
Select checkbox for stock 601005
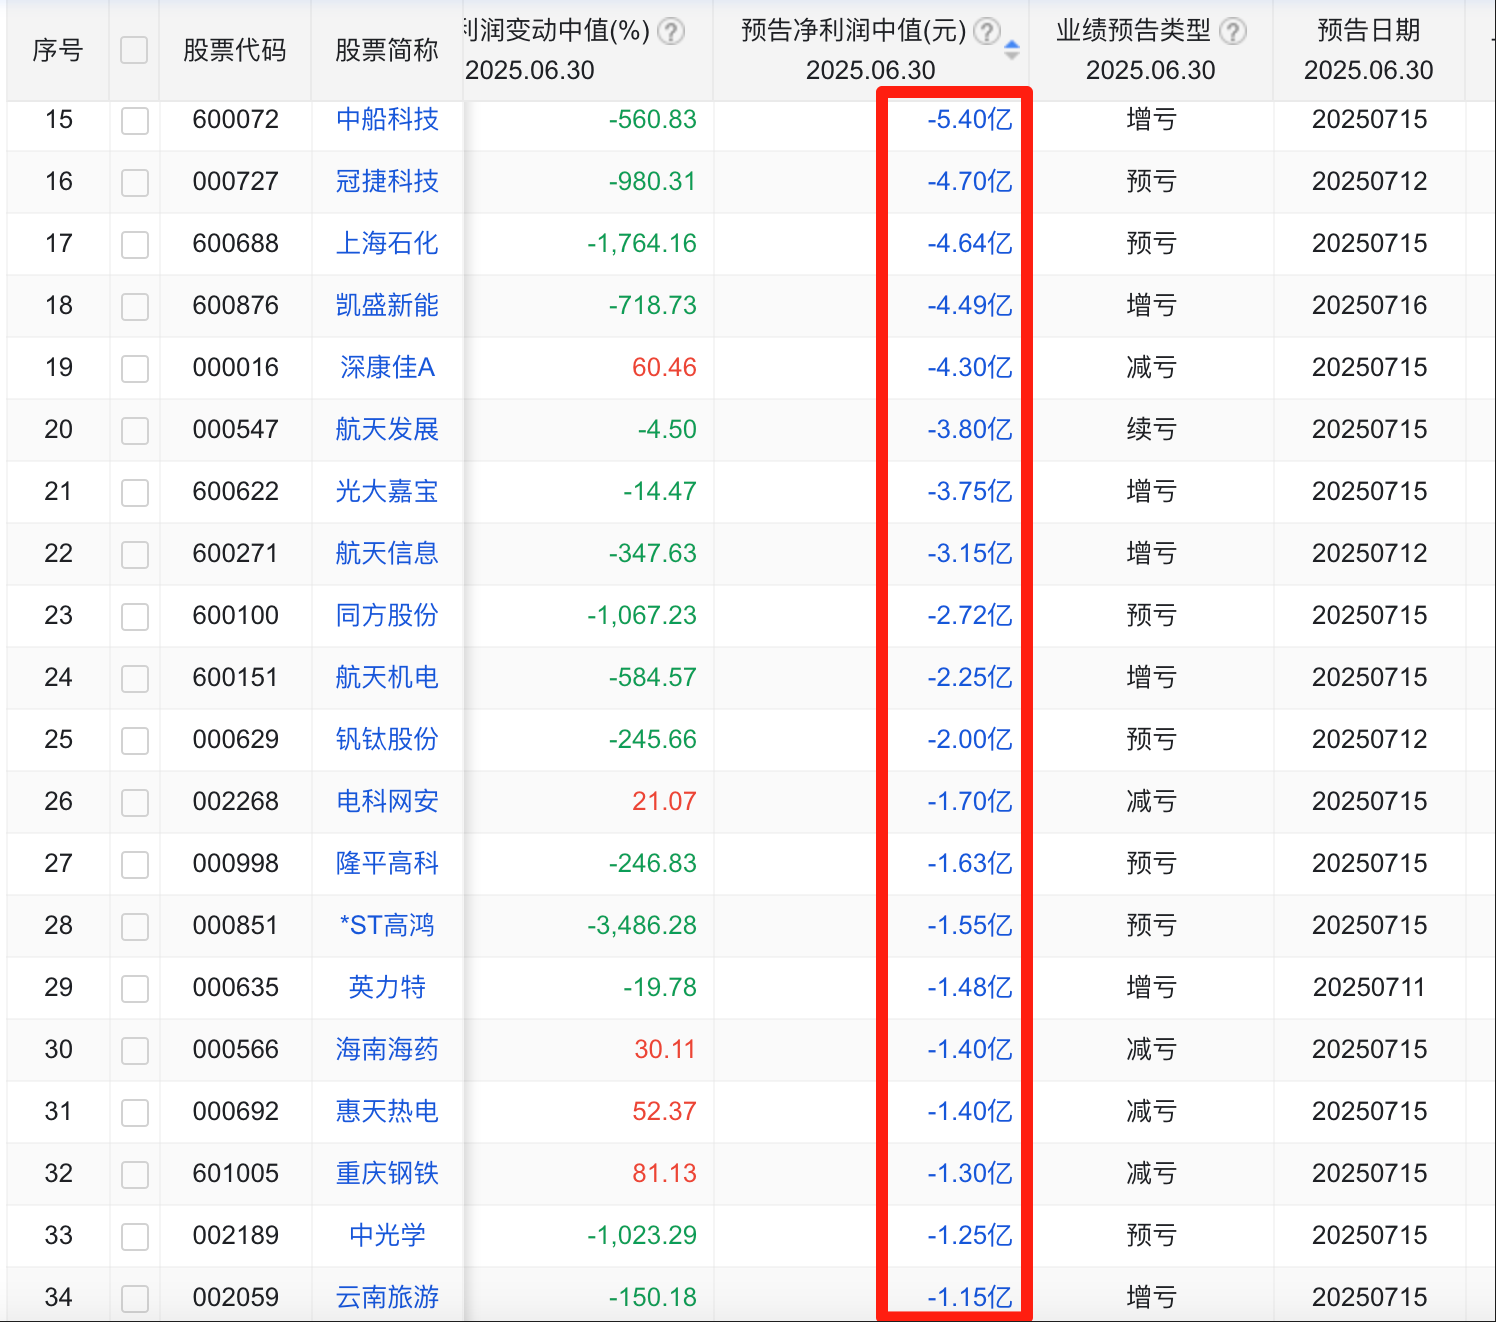tap(135, 1175)
